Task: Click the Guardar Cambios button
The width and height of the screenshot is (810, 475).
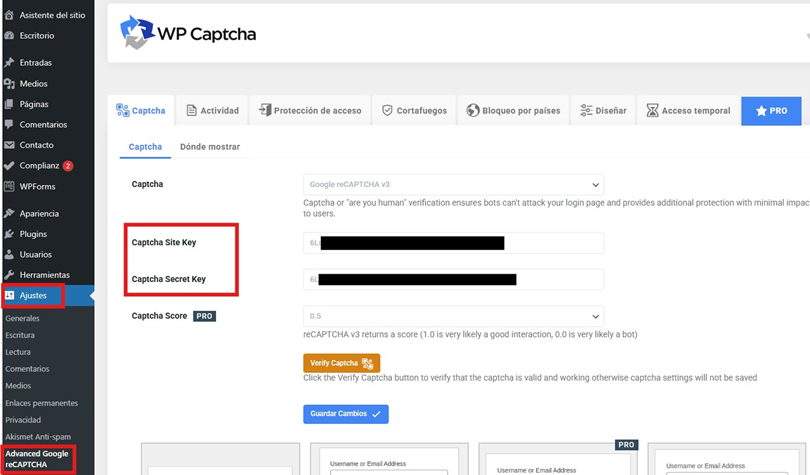Action: tap(346, 414)
